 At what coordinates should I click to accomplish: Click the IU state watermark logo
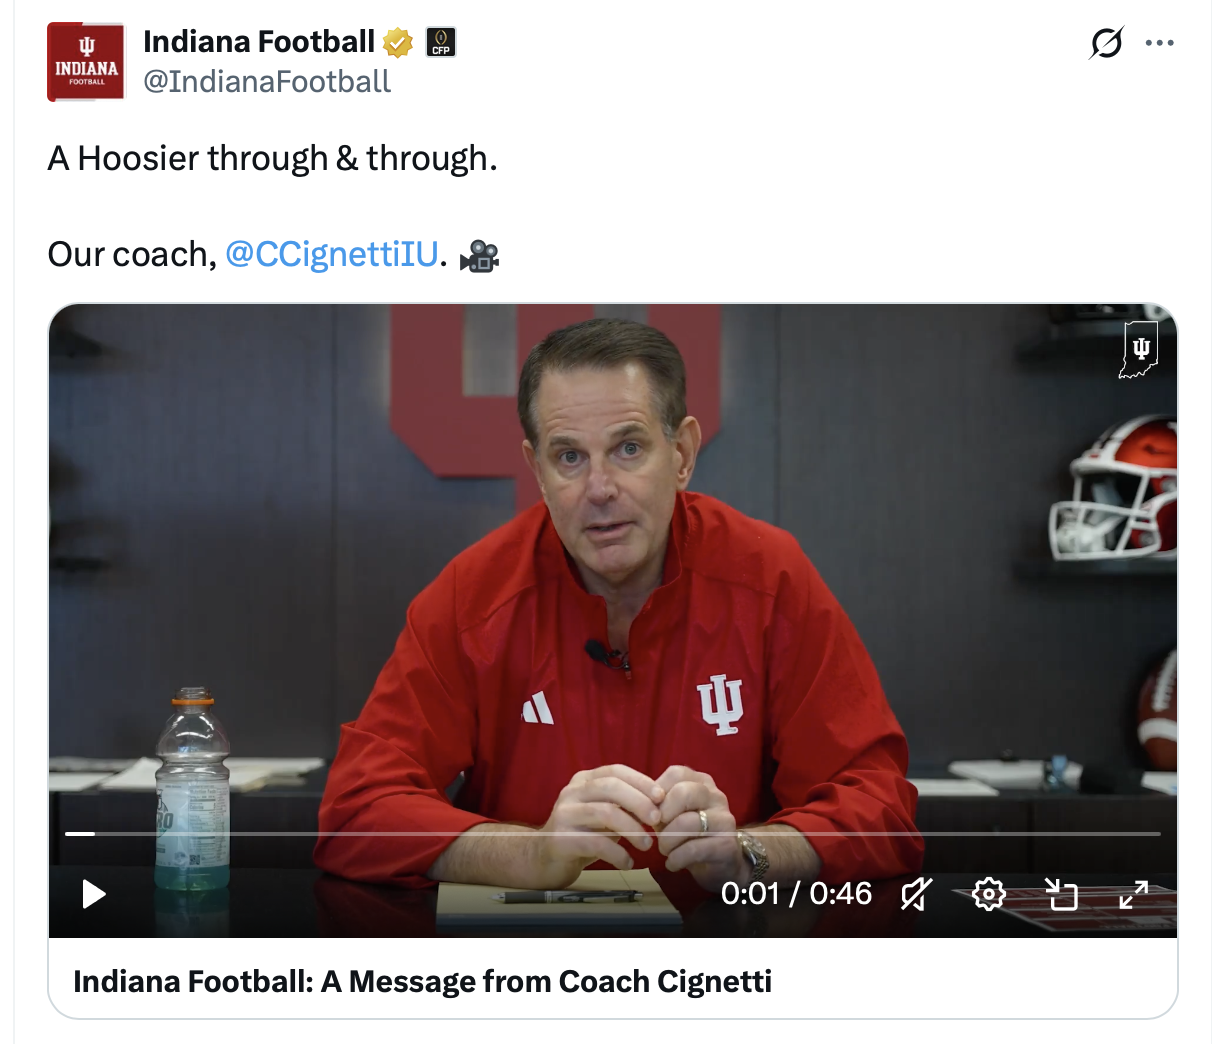(x=1139, y=350)
